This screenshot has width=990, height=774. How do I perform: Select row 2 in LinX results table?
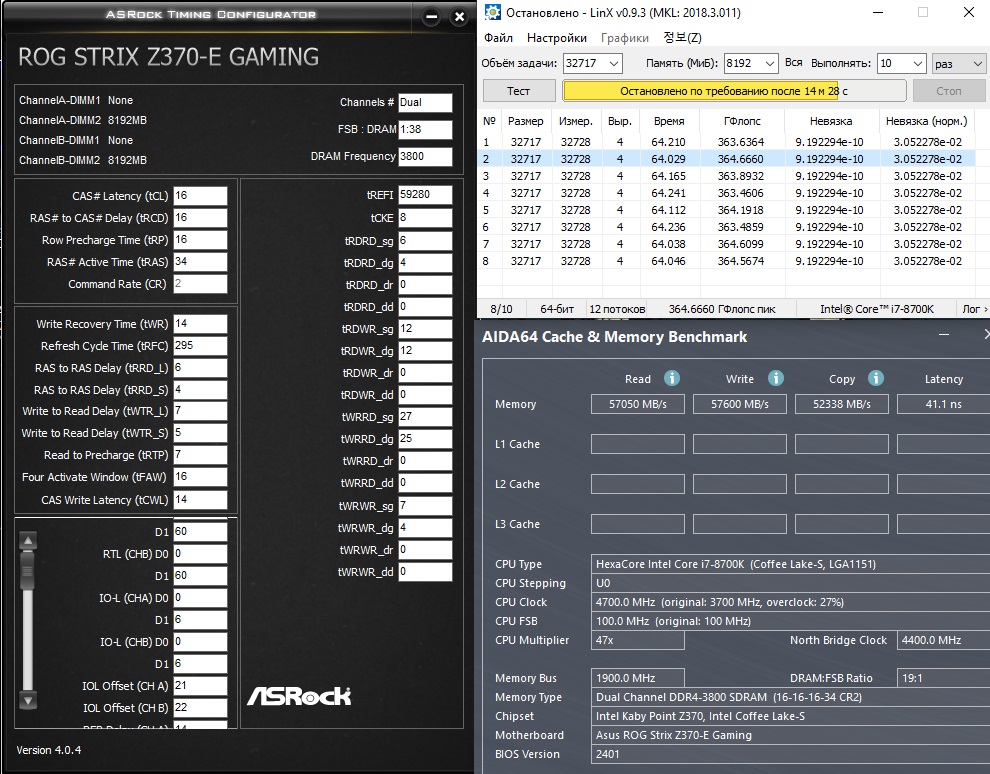727,159
